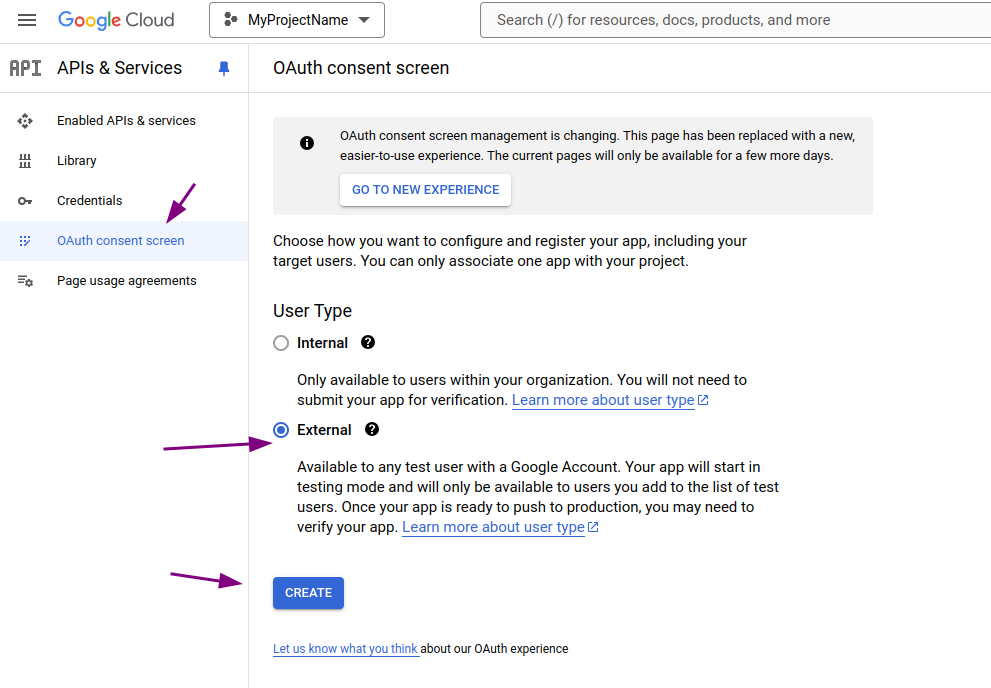991x688 pixels.
Task: Open the MyProjectName project selector
Action: click(x=296, y=19)
